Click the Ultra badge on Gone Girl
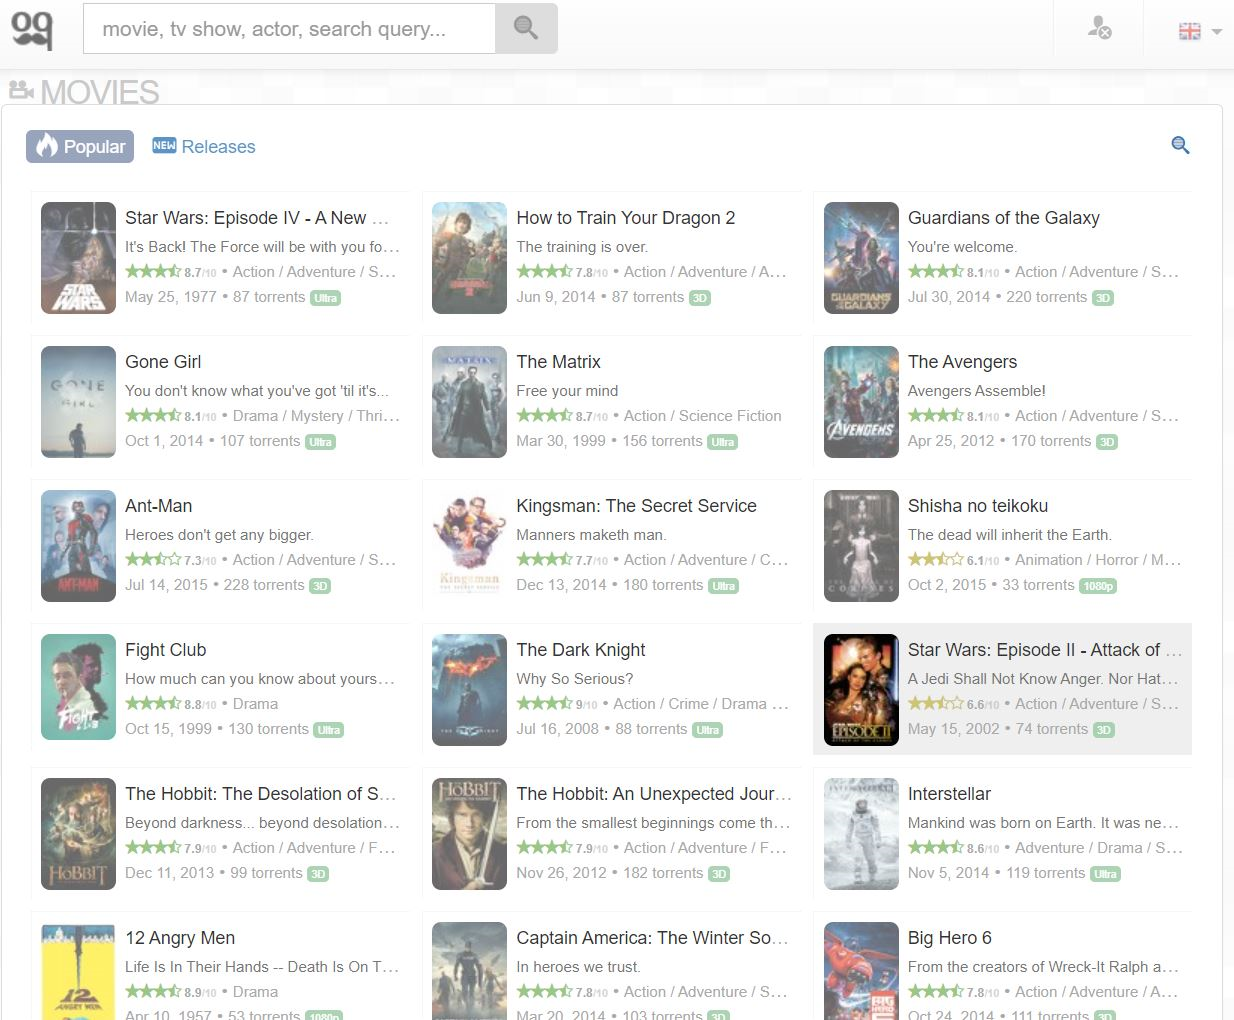This screenshot has width=1234, height=1020. 320,442
